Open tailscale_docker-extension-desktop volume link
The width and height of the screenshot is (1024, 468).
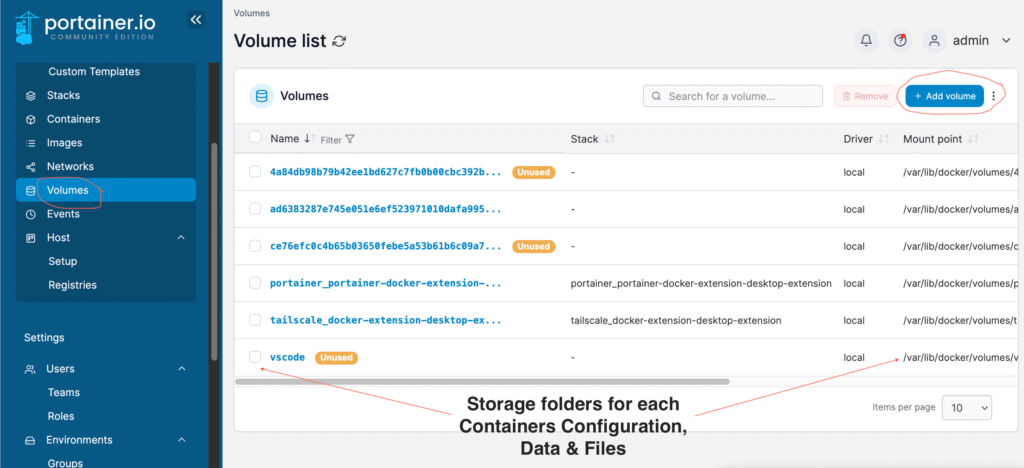click(x=386, y=320)
